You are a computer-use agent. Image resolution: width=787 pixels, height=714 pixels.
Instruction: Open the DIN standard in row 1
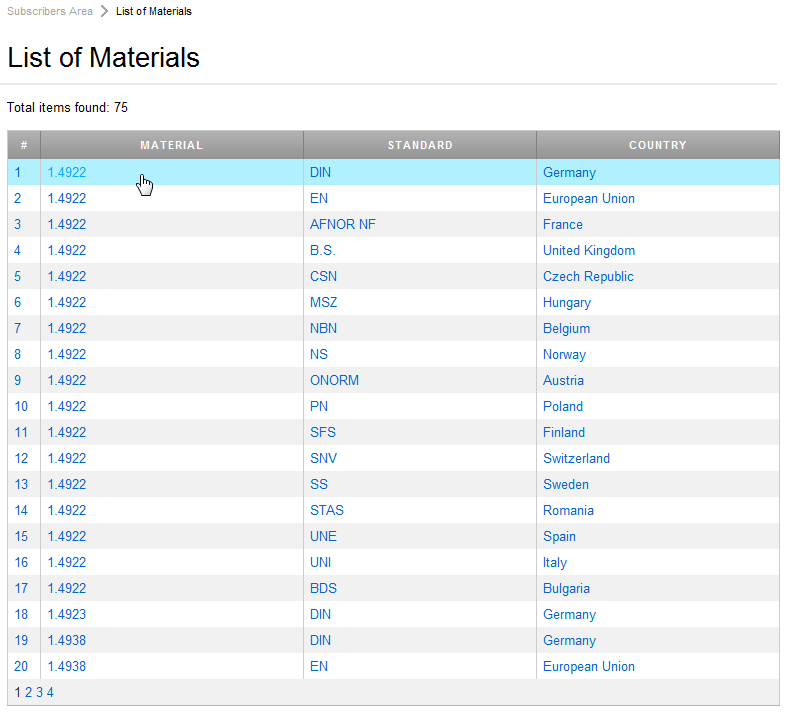pyautogui.click(x=320, y=172)
